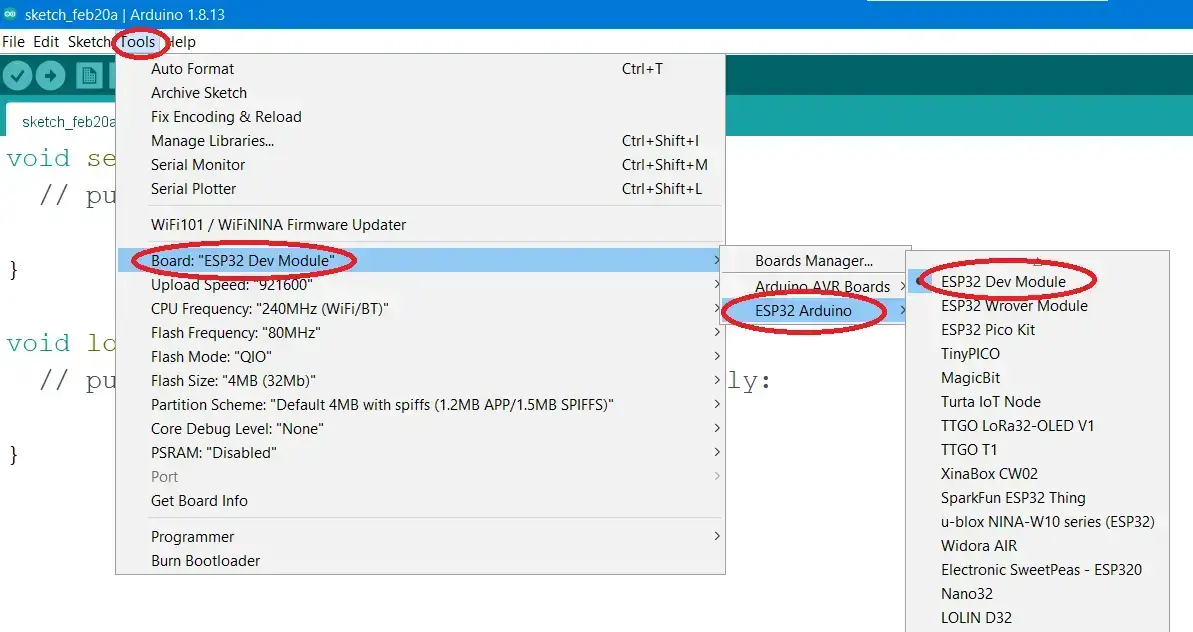Pick TTGO LoRa32-OLED V1 board
Viewport: 1193px width, 632px height.
click(x=1017, y=426)
